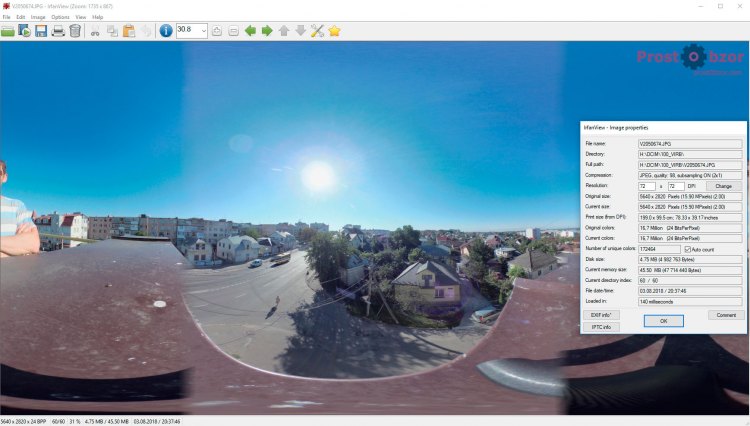The image size is (750, 426).
Task: Open the Options menu
Action: pos(60,17)
